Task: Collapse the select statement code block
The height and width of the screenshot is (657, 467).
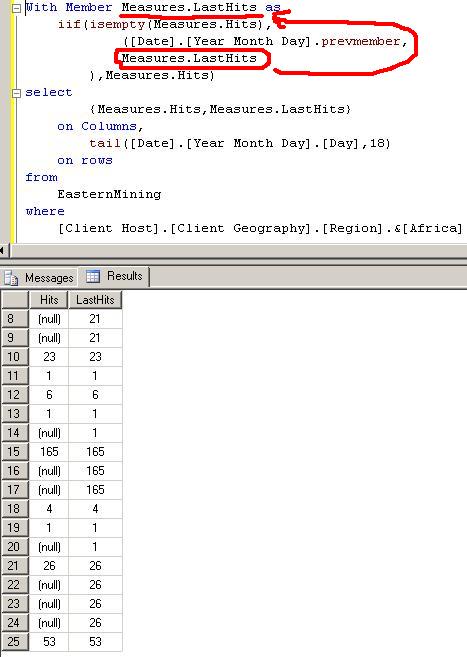Action: click(x=16, y=93)
